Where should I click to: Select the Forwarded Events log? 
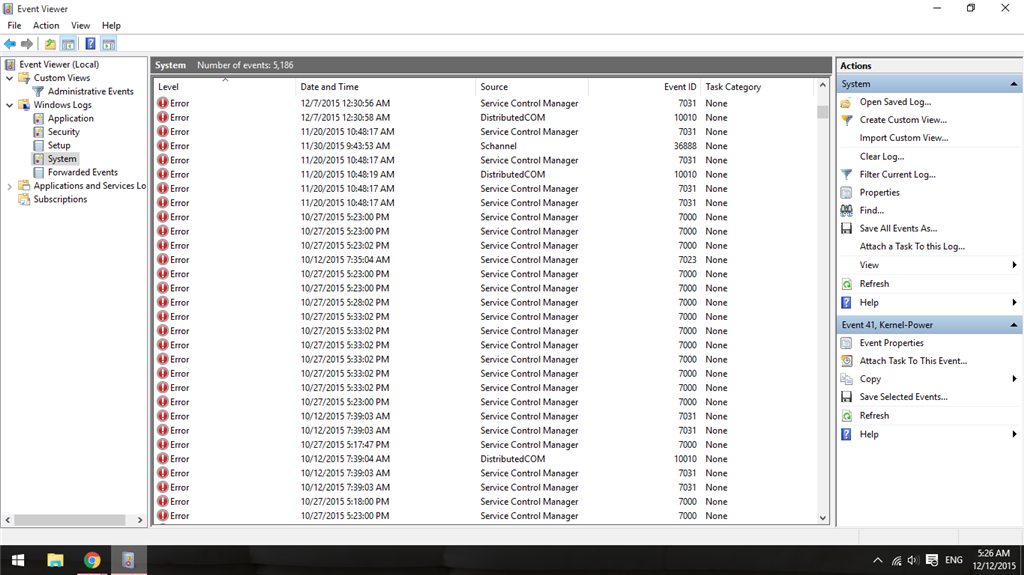click(x=82, y=172)
